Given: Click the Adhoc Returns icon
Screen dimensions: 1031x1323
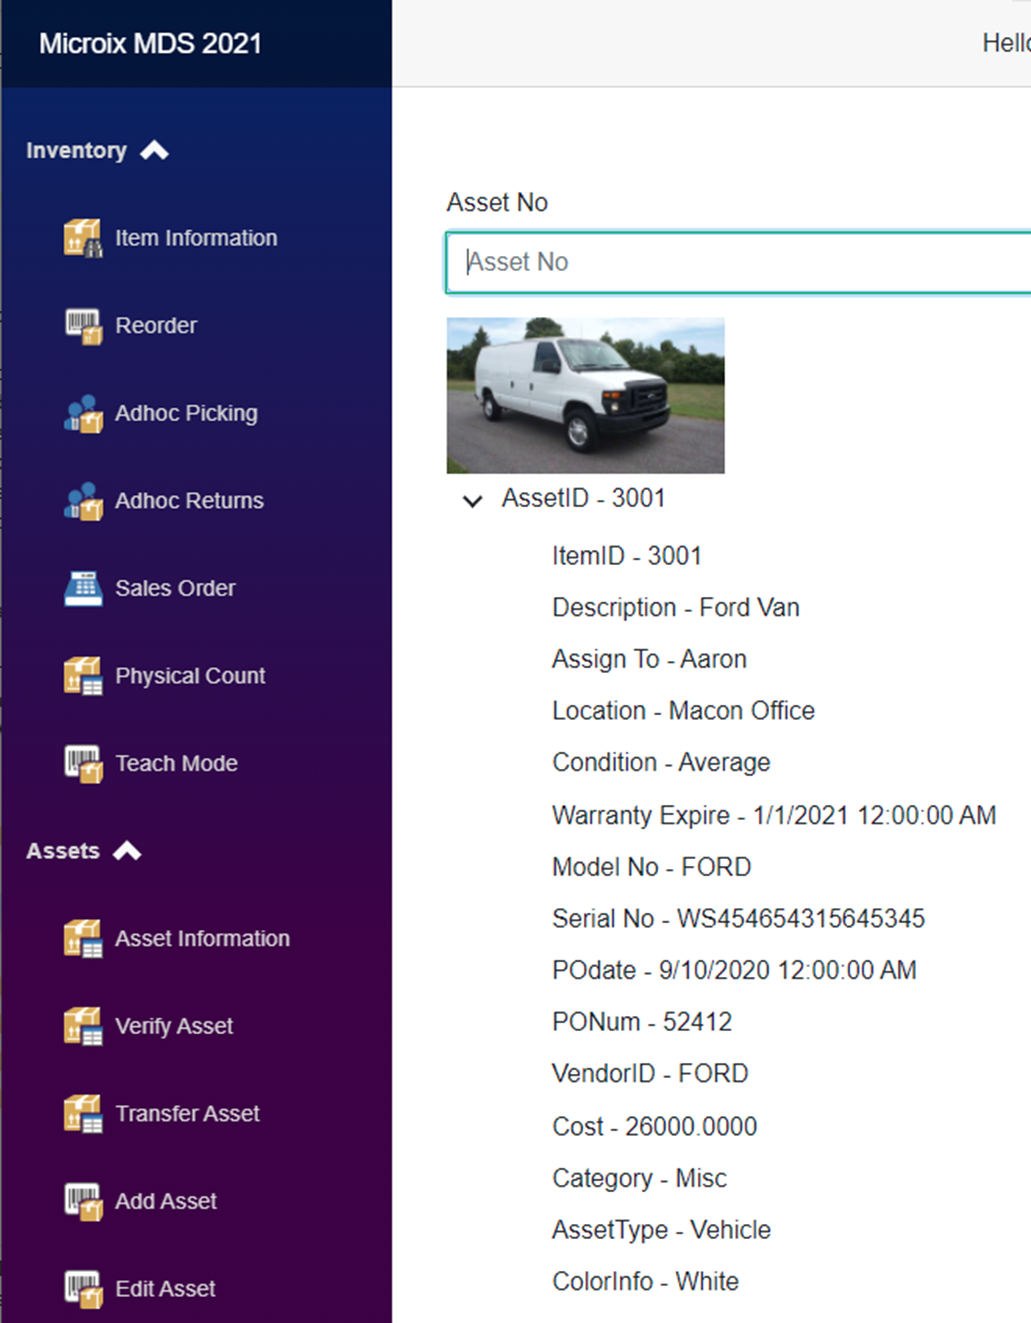Looking at the screenshot, I should 83,501.
